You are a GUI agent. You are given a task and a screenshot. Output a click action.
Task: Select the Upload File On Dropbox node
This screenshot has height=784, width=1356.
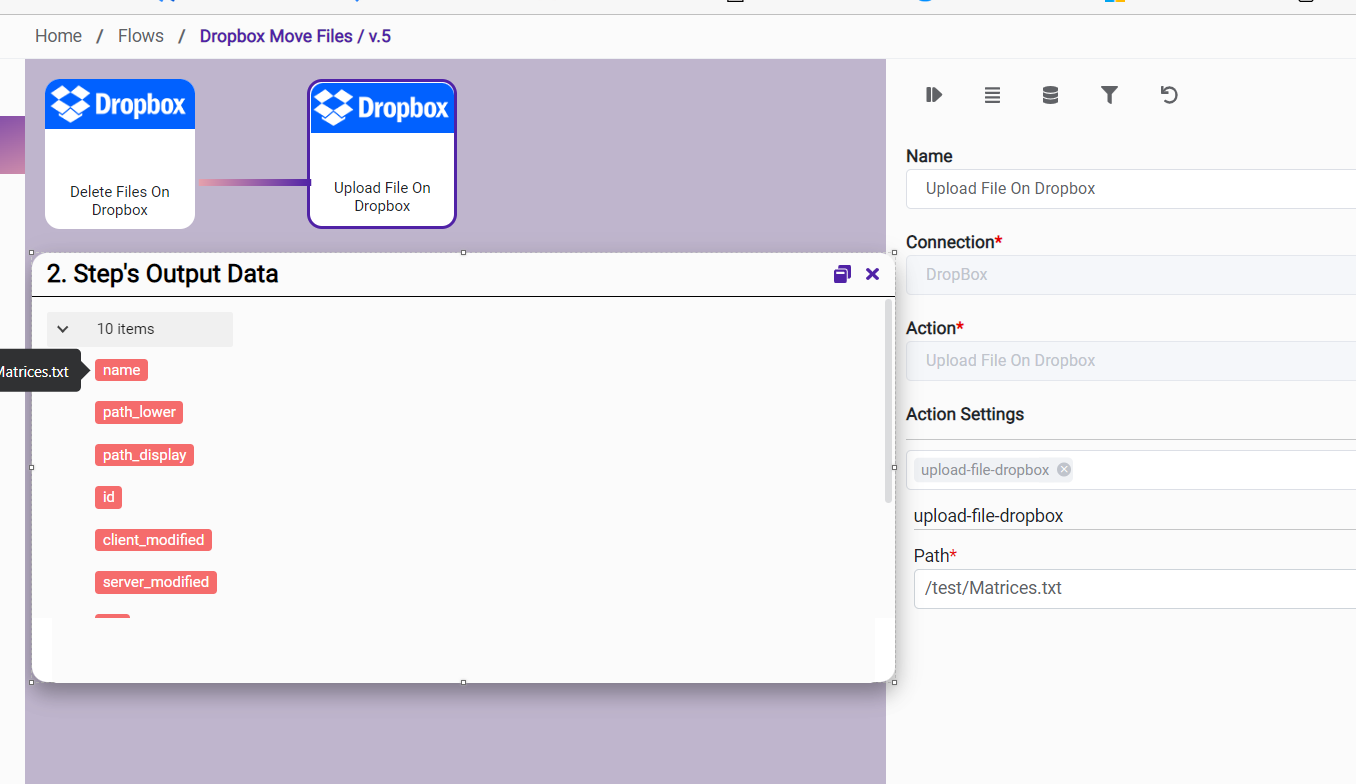[x=382, y=154]
